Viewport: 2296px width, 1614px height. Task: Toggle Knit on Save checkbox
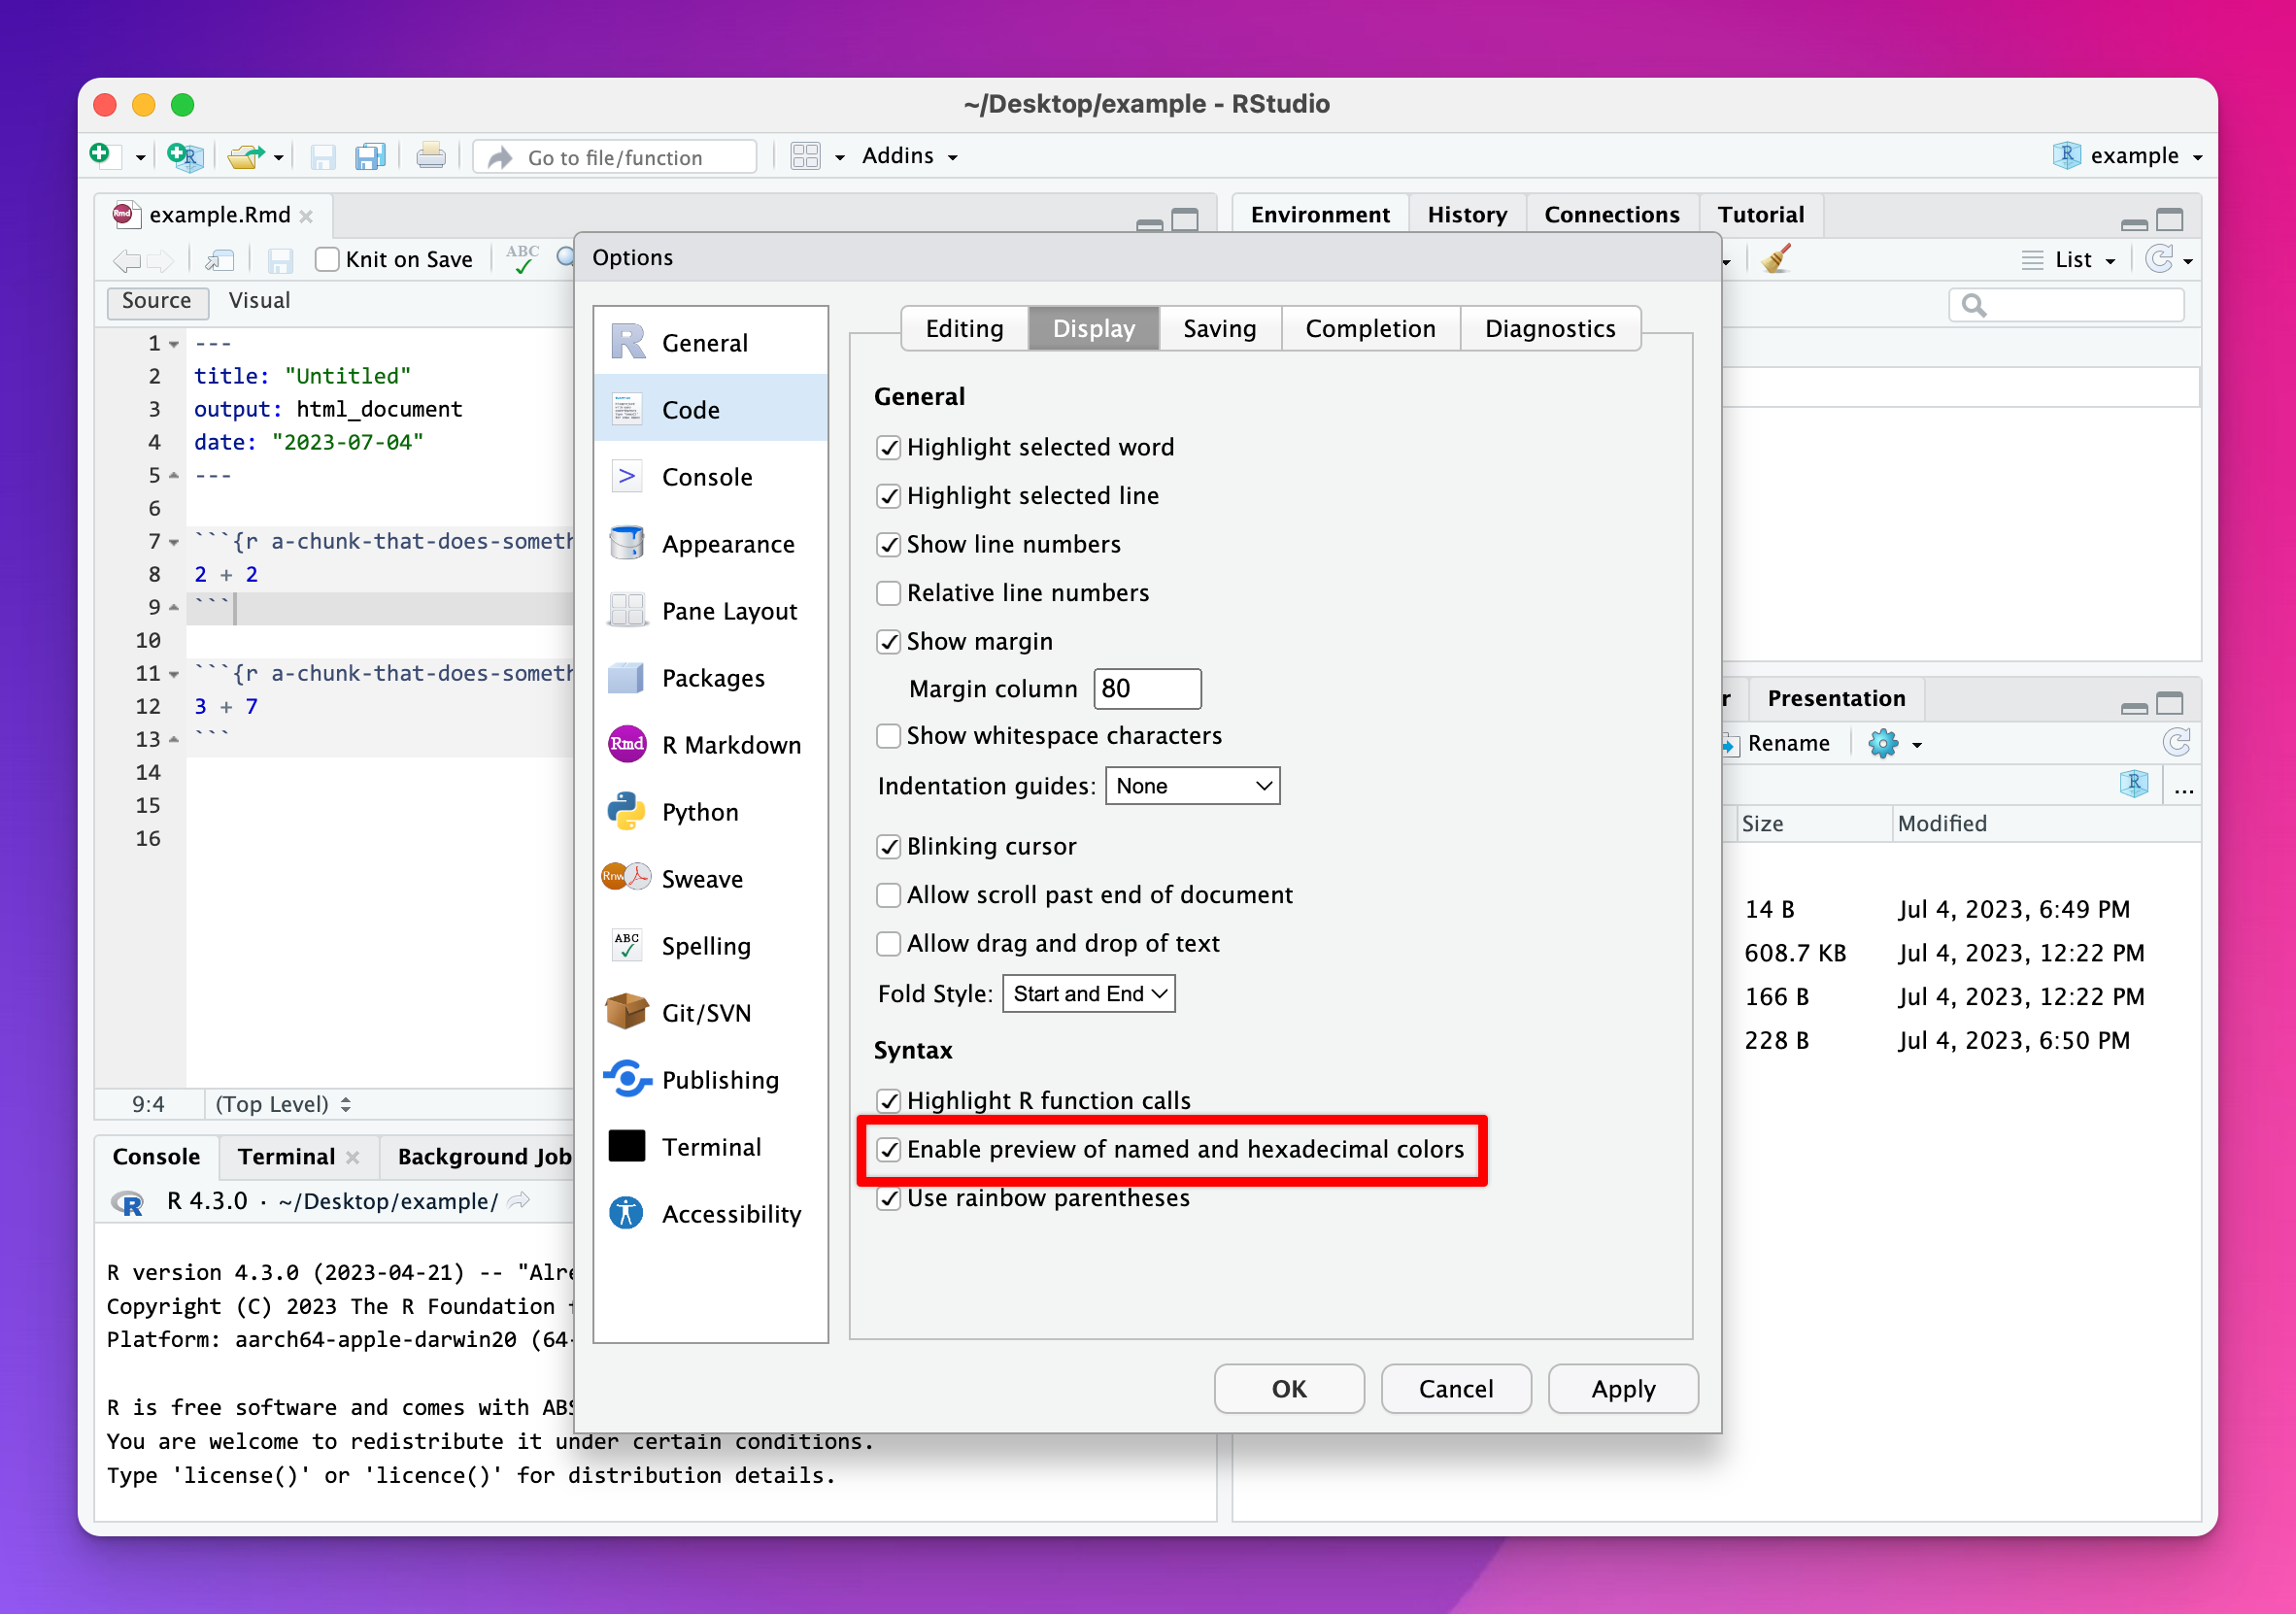pos(327,260)
